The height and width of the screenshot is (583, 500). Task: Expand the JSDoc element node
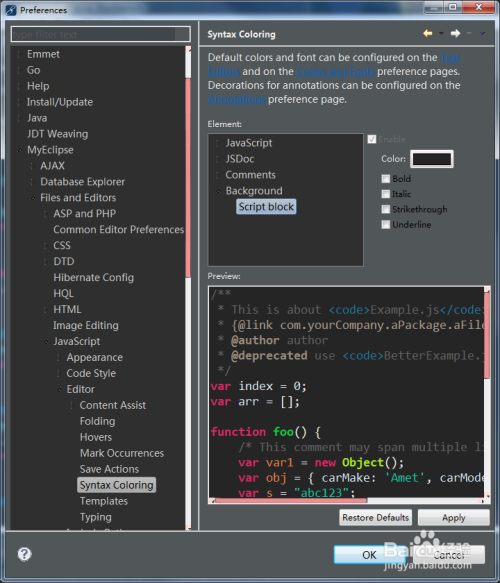coord(218,159)
